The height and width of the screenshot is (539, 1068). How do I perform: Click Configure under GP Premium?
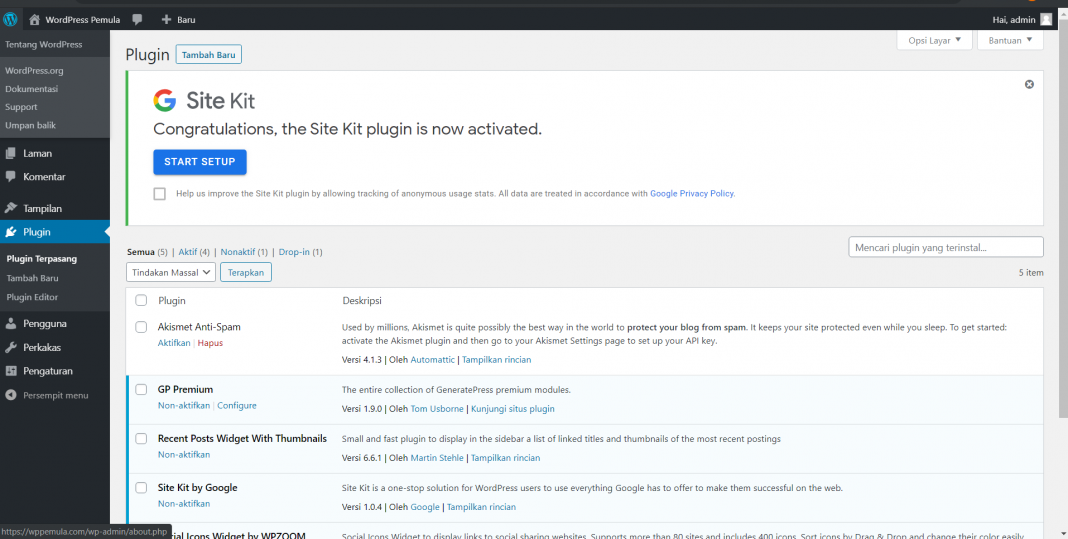coord(237,405)
